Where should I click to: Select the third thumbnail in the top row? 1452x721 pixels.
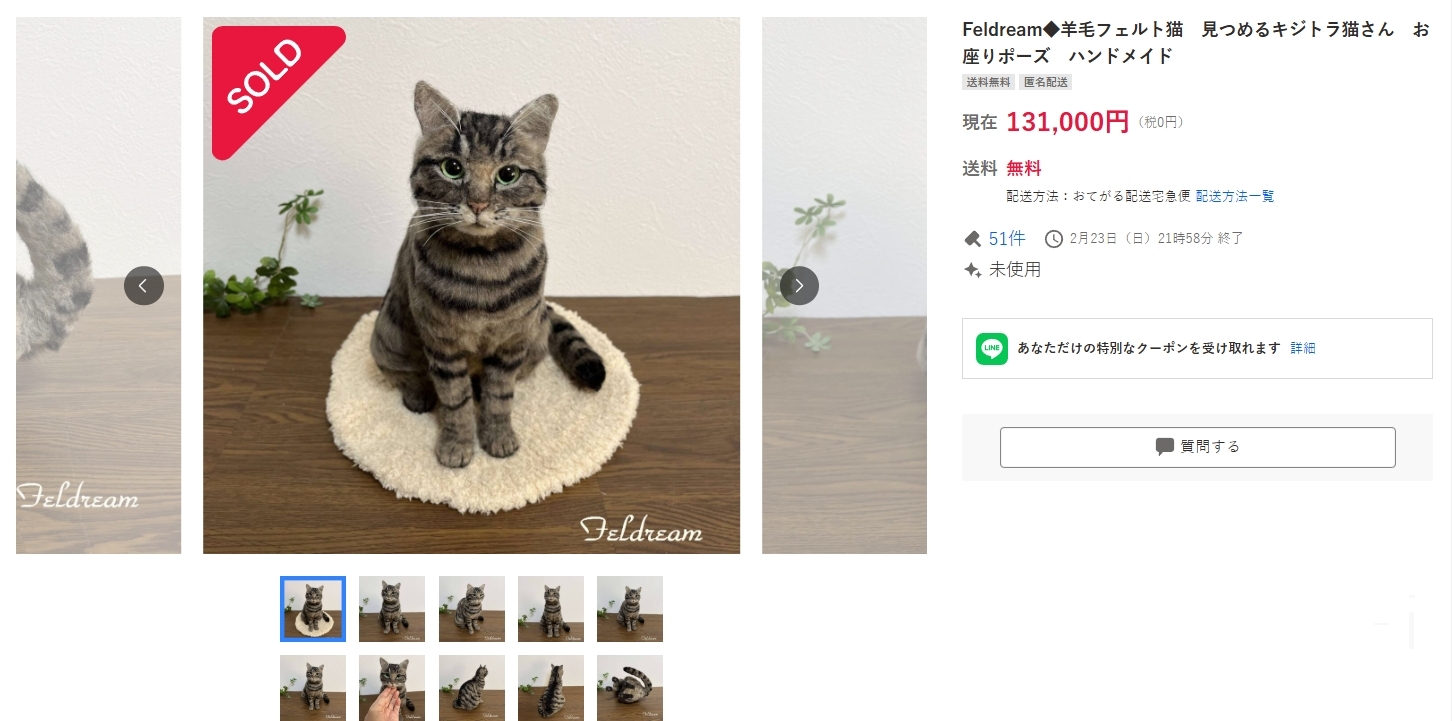471,609
